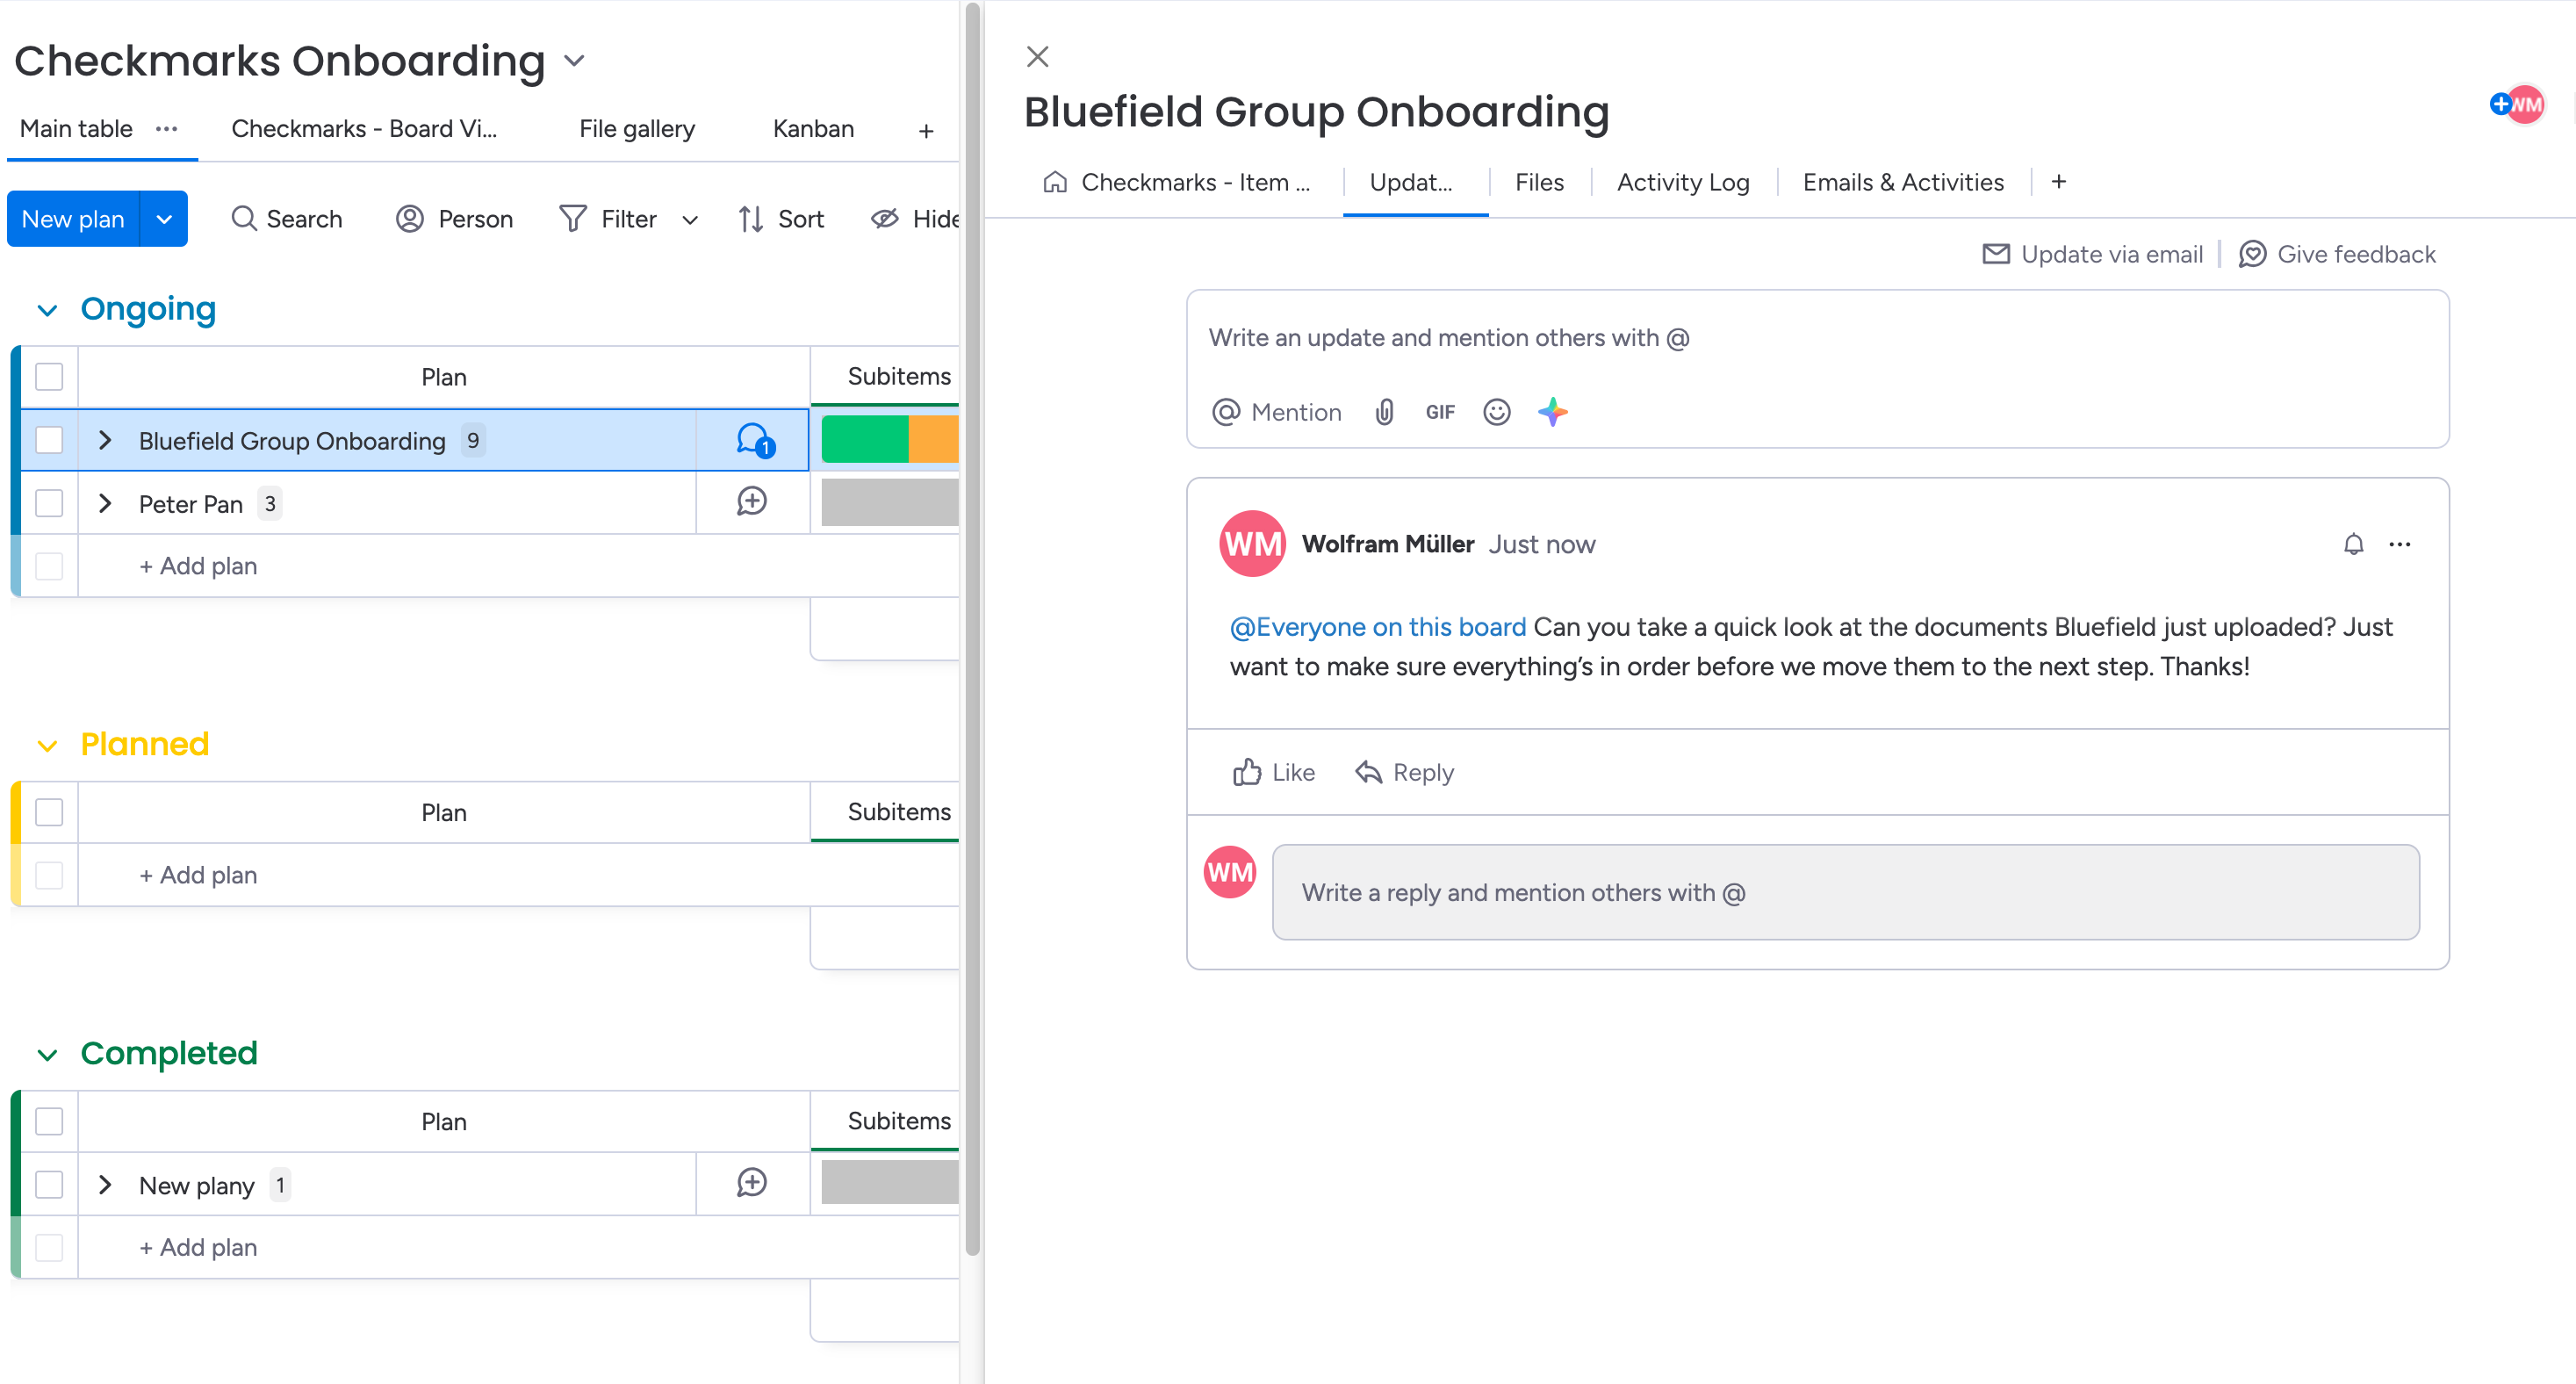Click + Add plan in Planned group

(198, 875)
